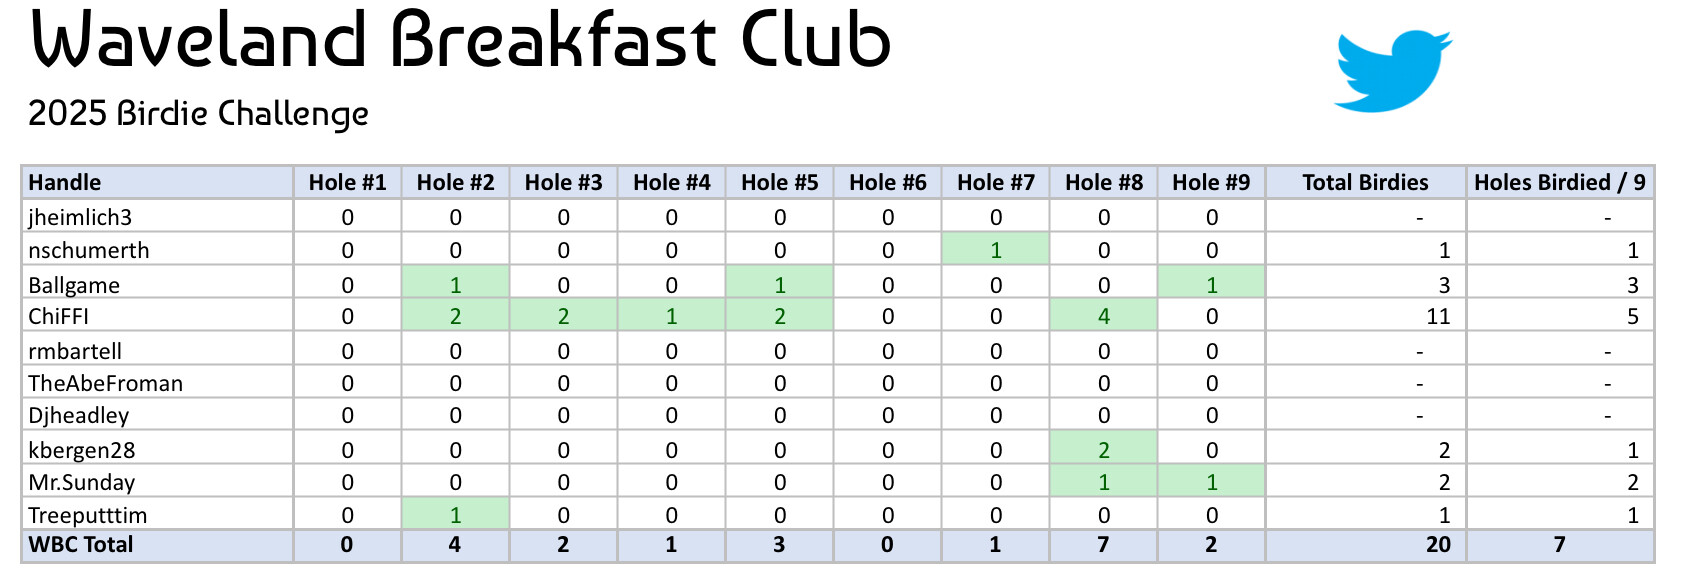Select the WBC Total birdies value 20
The image size is (1694, 579).
coord(1438,545)
